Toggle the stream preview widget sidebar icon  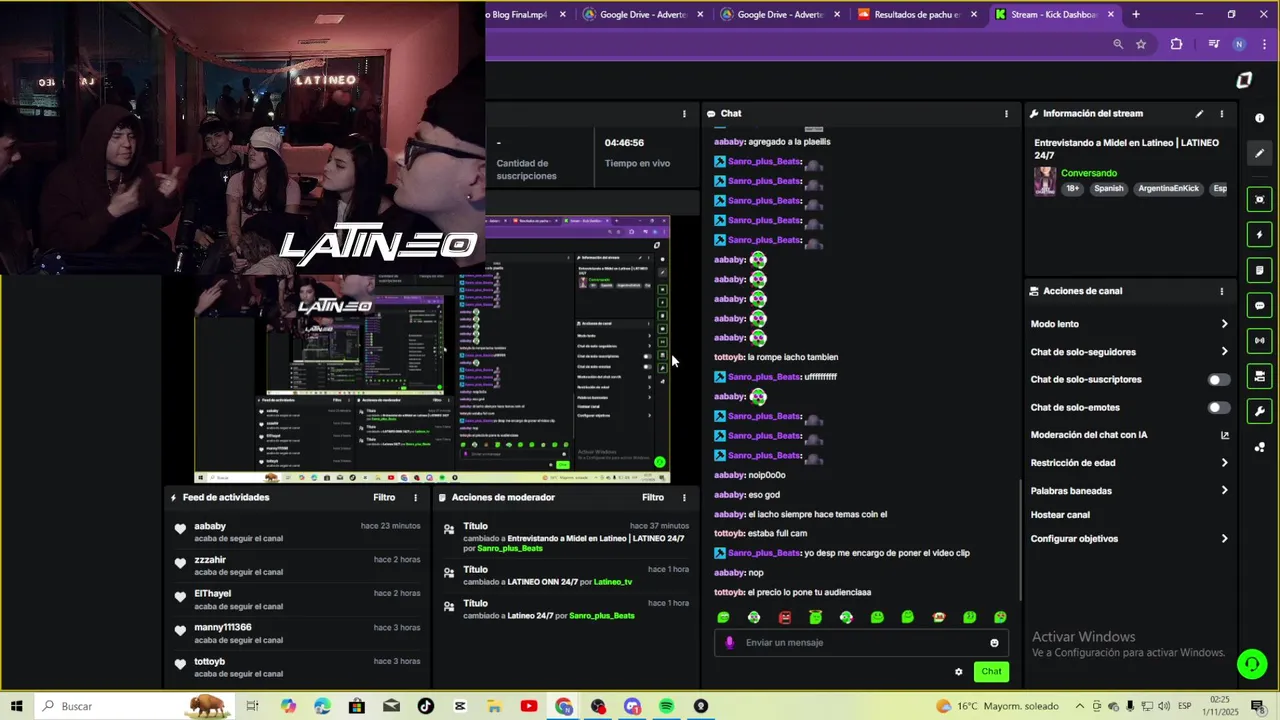point(1259,199)
